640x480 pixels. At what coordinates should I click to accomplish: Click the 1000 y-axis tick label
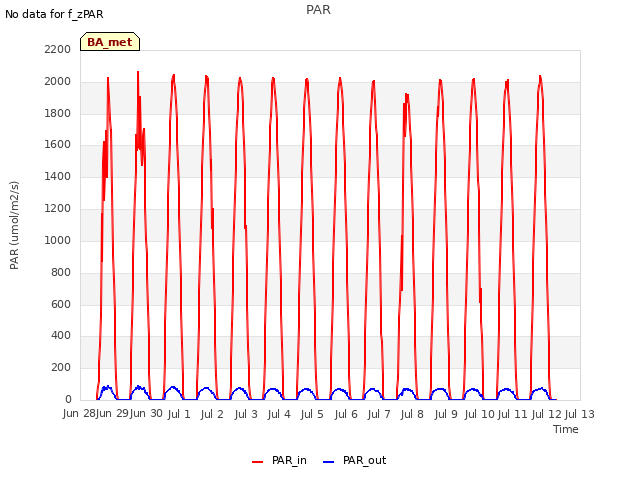58,240
